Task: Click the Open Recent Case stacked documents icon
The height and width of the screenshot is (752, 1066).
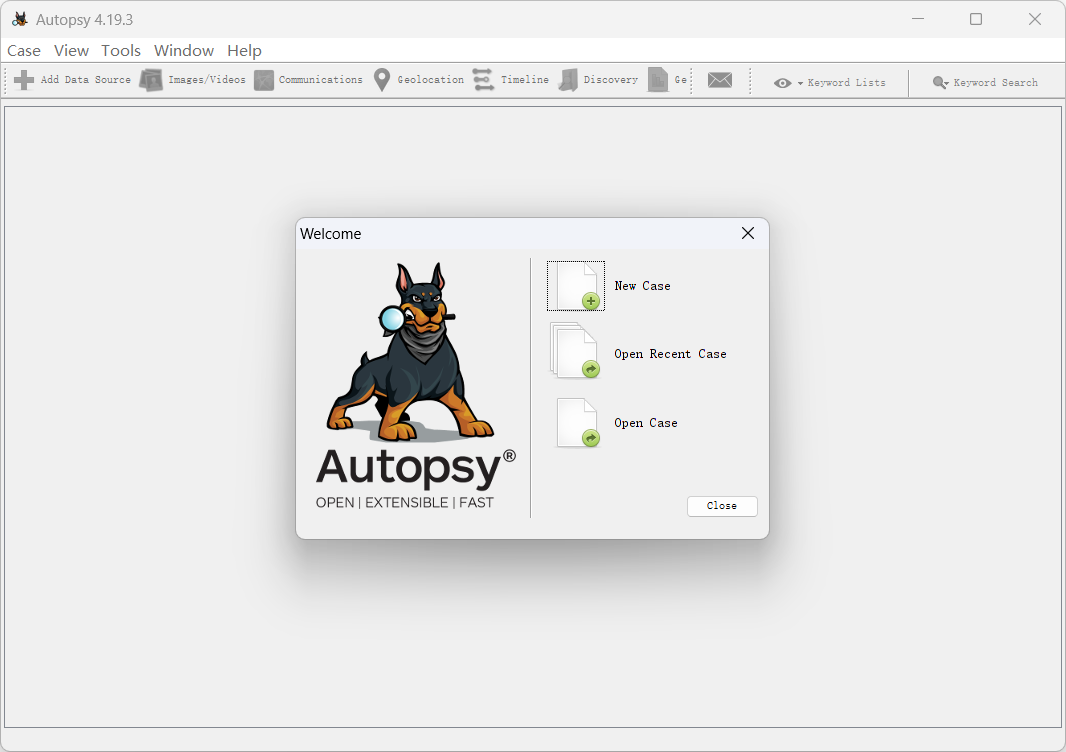Action: point(575,350)
